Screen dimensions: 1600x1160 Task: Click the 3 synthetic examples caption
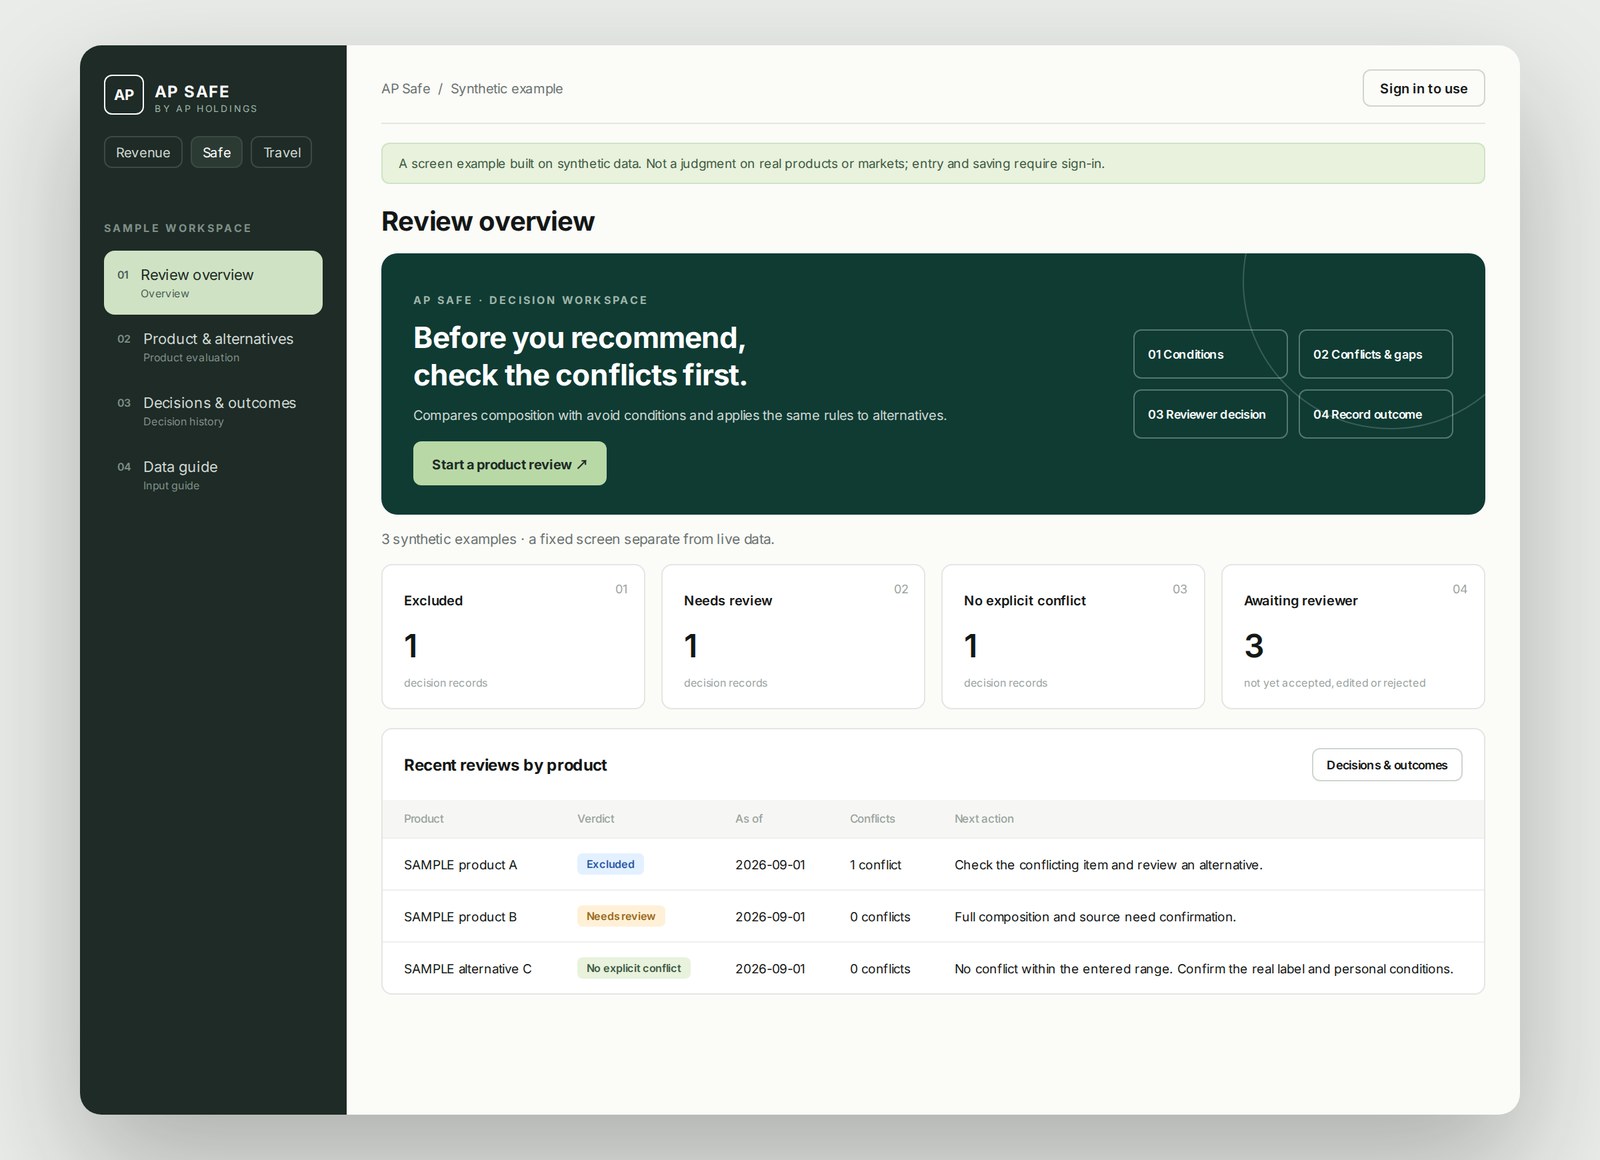pos(578,539)
